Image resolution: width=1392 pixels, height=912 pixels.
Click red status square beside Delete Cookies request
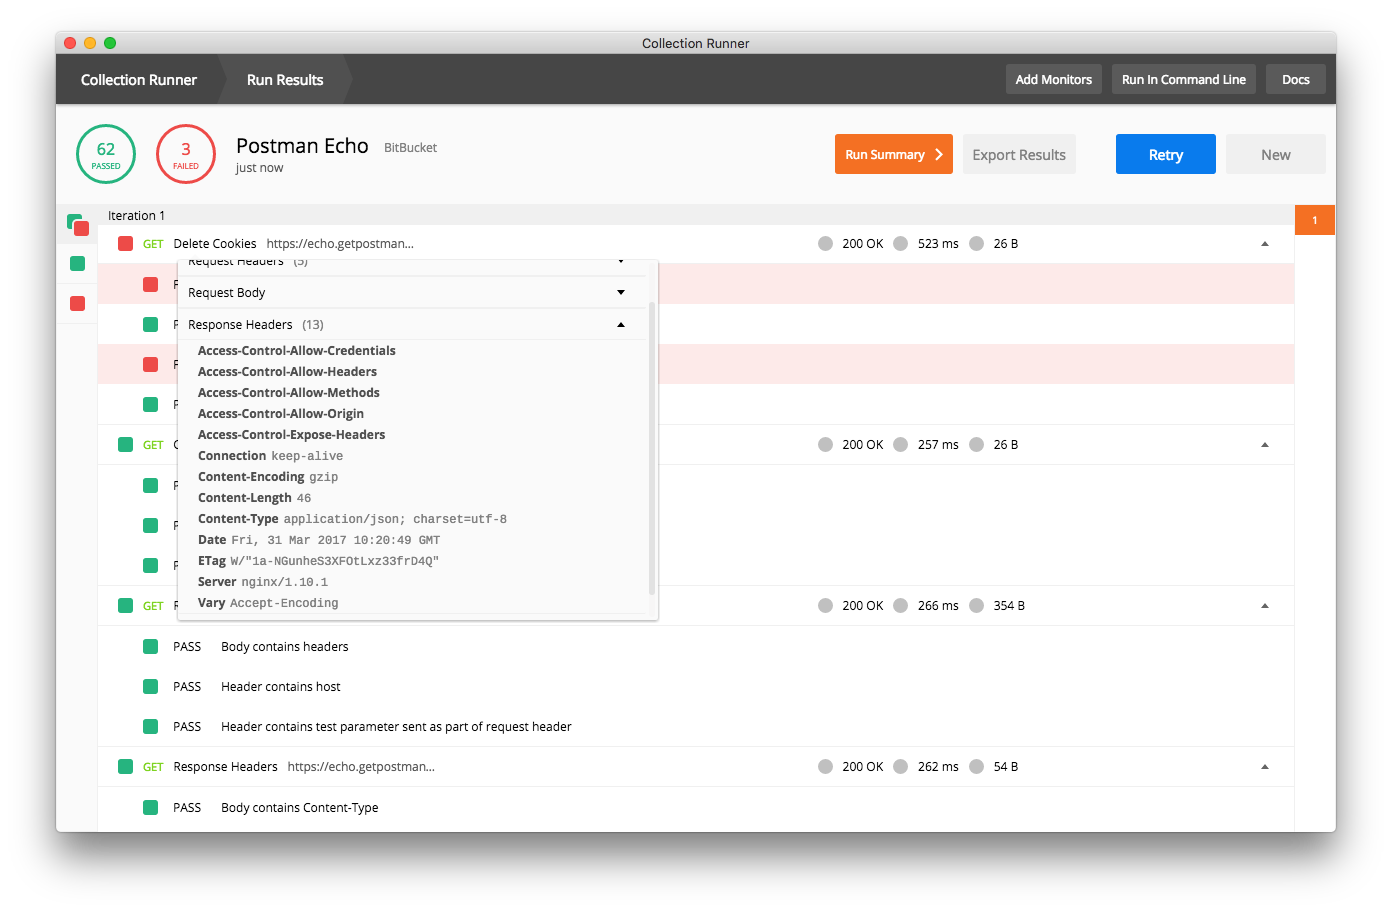125,244
